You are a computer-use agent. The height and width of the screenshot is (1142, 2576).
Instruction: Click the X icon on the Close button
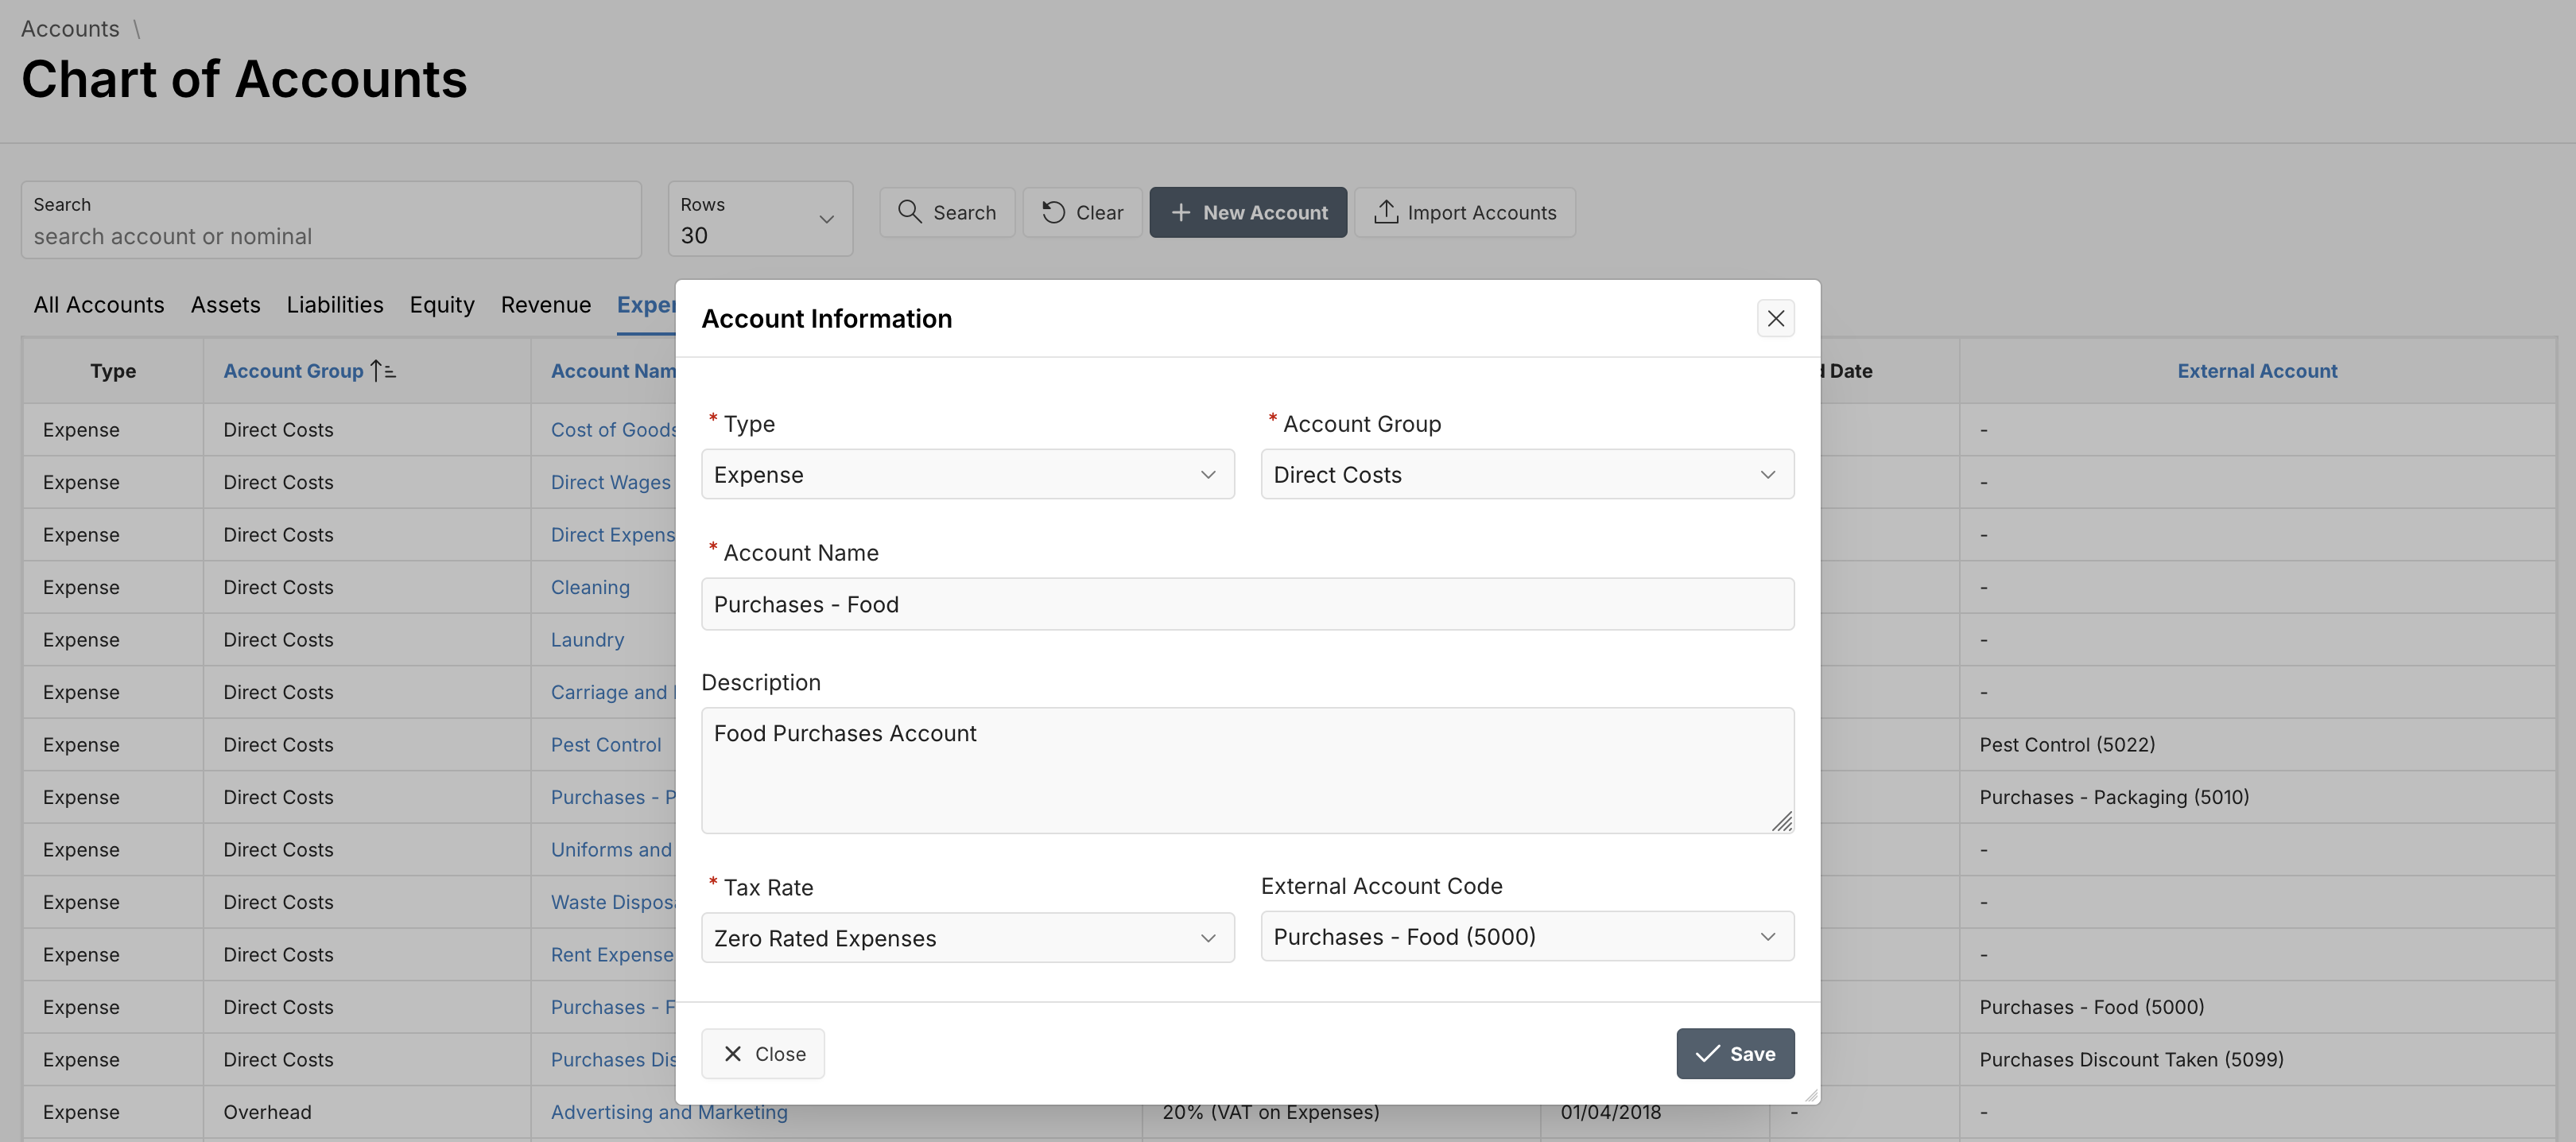click(x=732, y=1054)
